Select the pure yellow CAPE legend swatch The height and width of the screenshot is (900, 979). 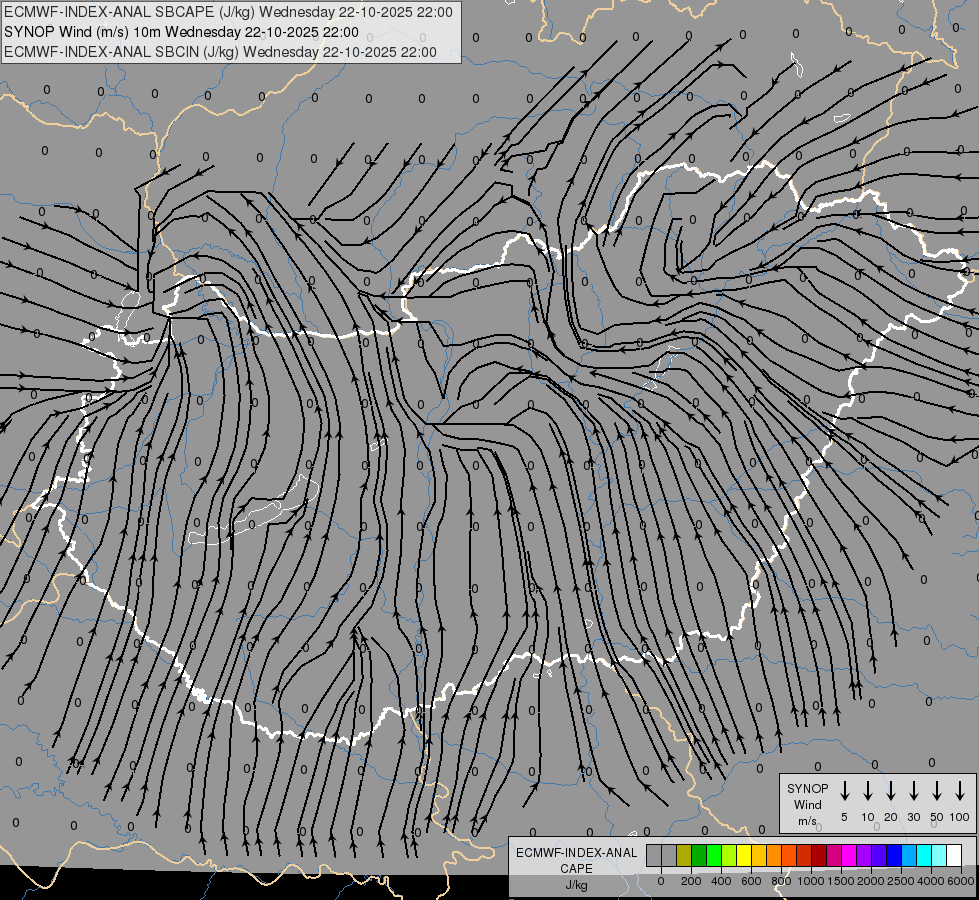pyautogui.click(x=744, y=855)
